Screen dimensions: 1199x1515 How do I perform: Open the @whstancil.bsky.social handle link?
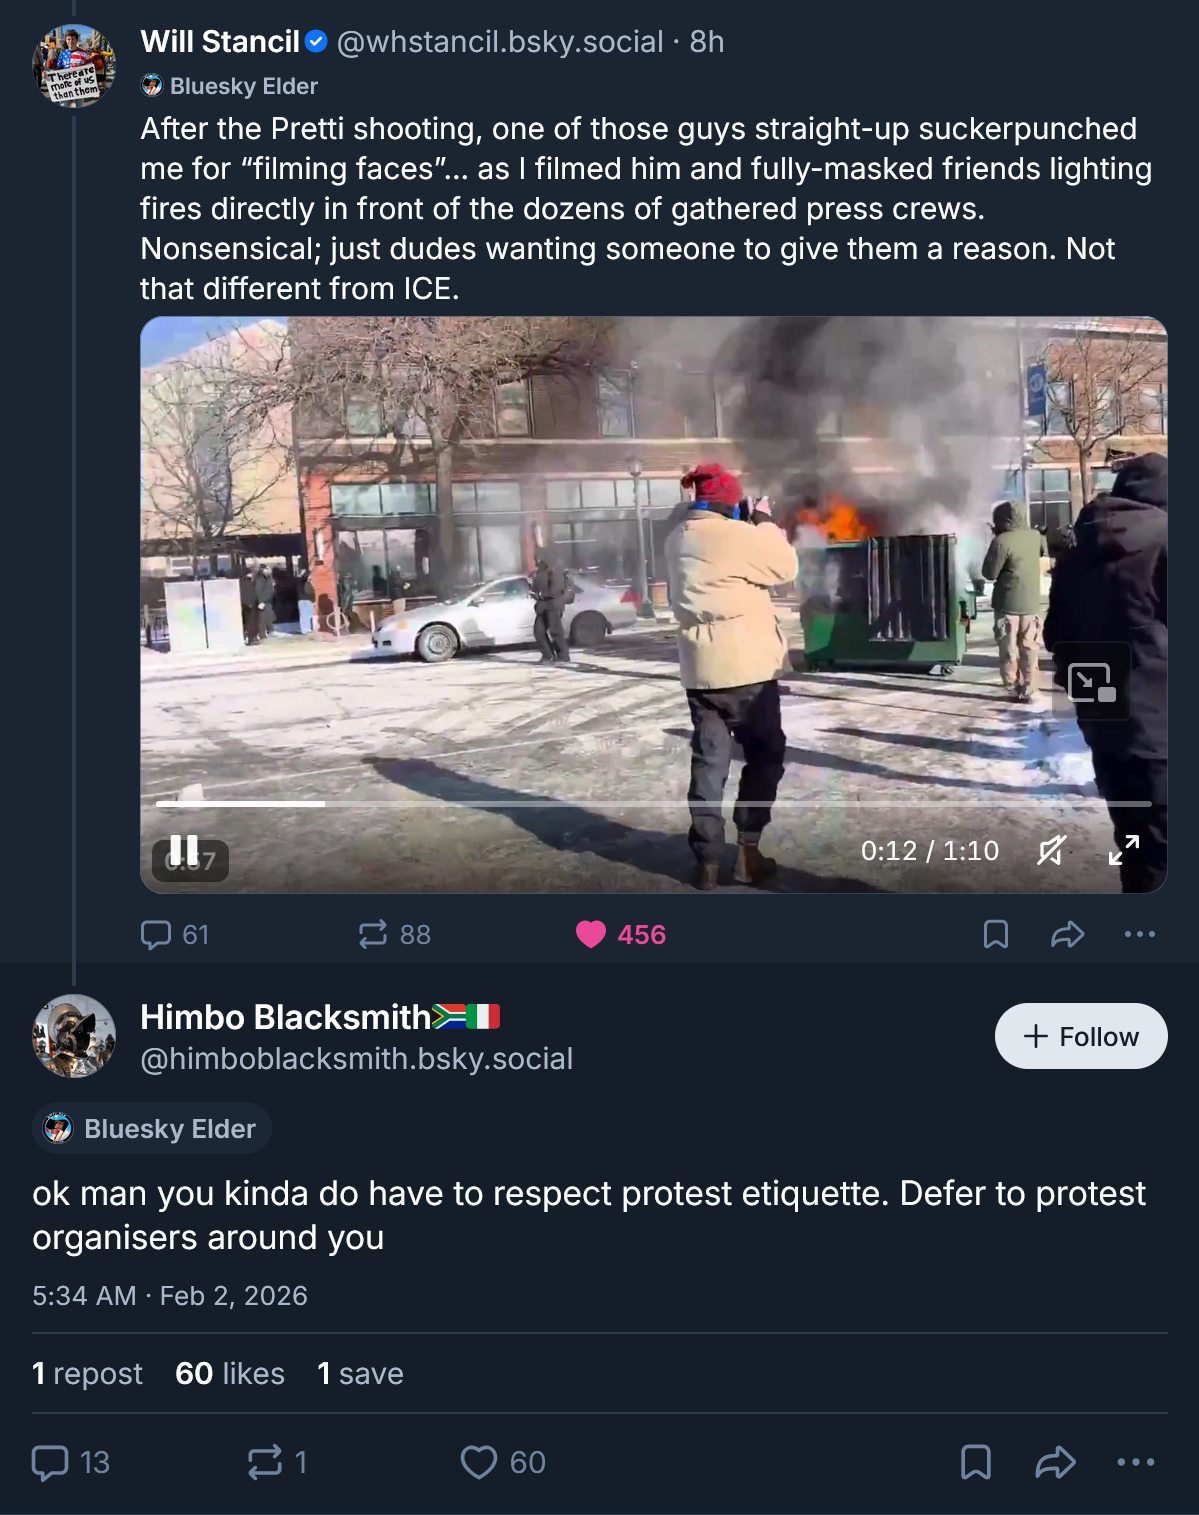click(500, 42)
